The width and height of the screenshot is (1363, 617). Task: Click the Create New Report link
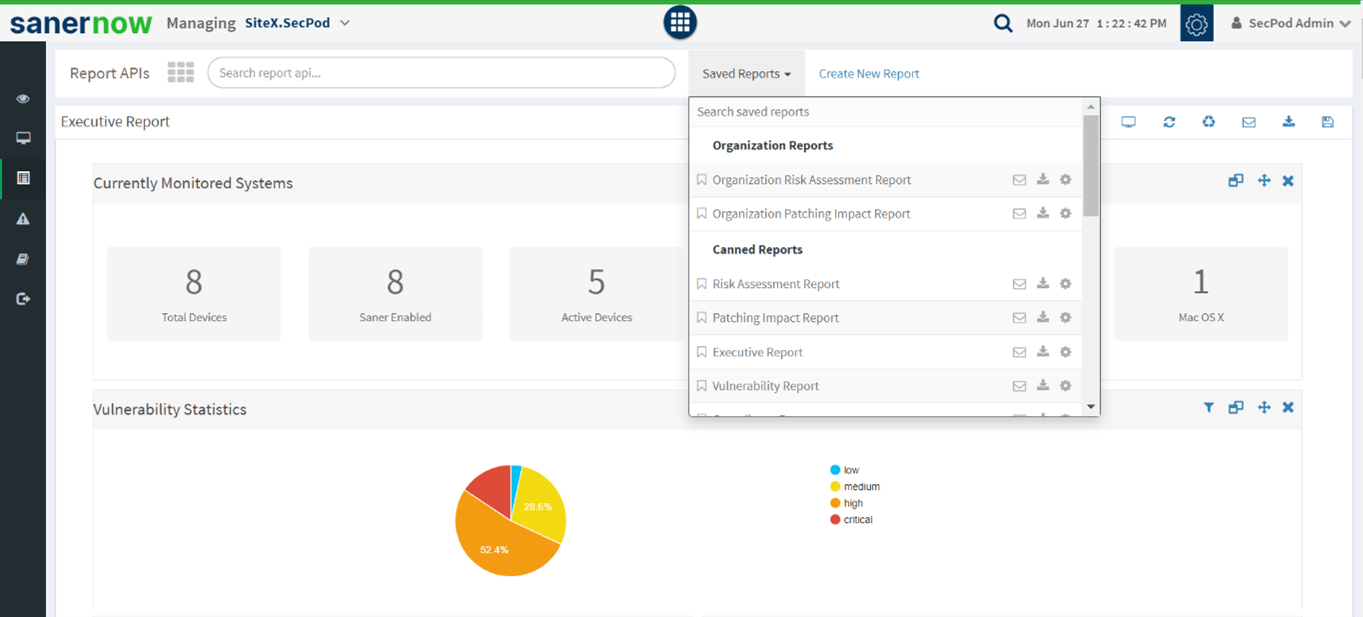[x=869, y=73]
